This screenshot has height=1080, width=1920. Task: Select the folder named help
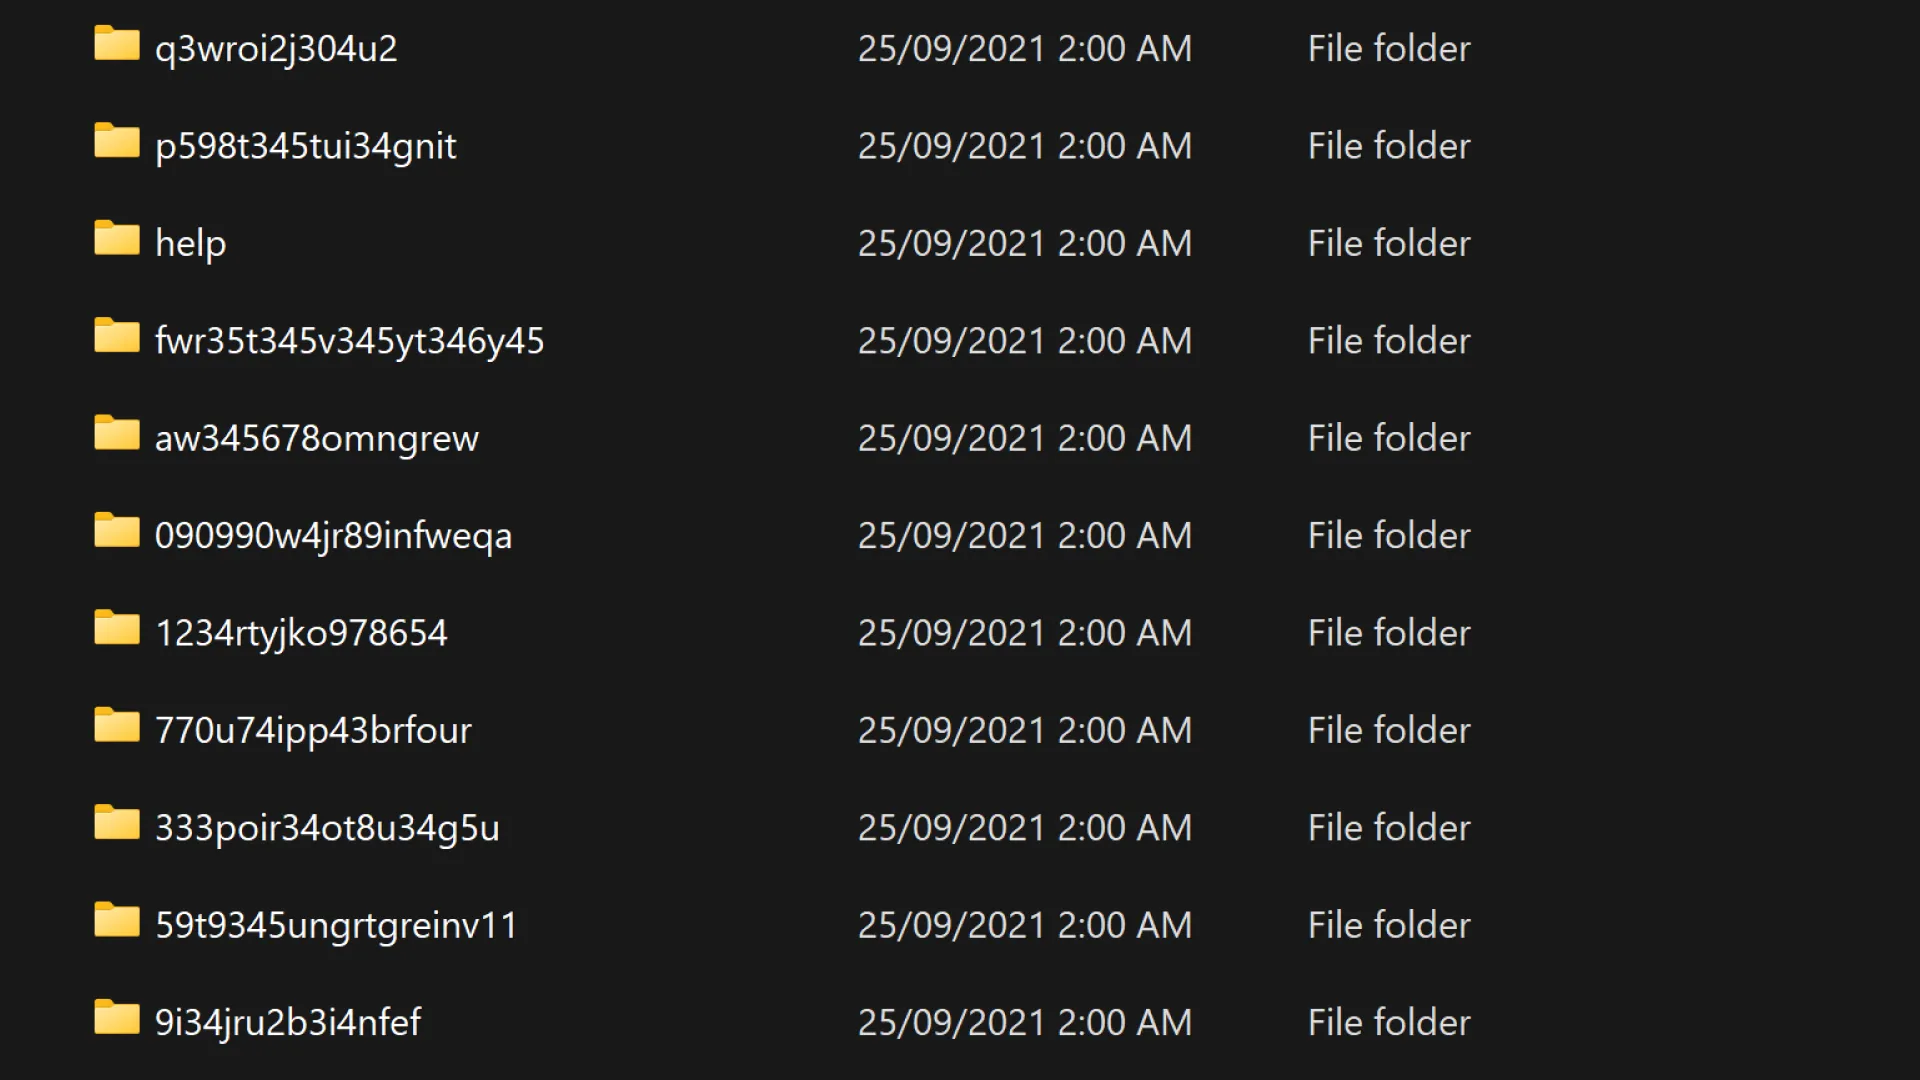coord(190,243)
